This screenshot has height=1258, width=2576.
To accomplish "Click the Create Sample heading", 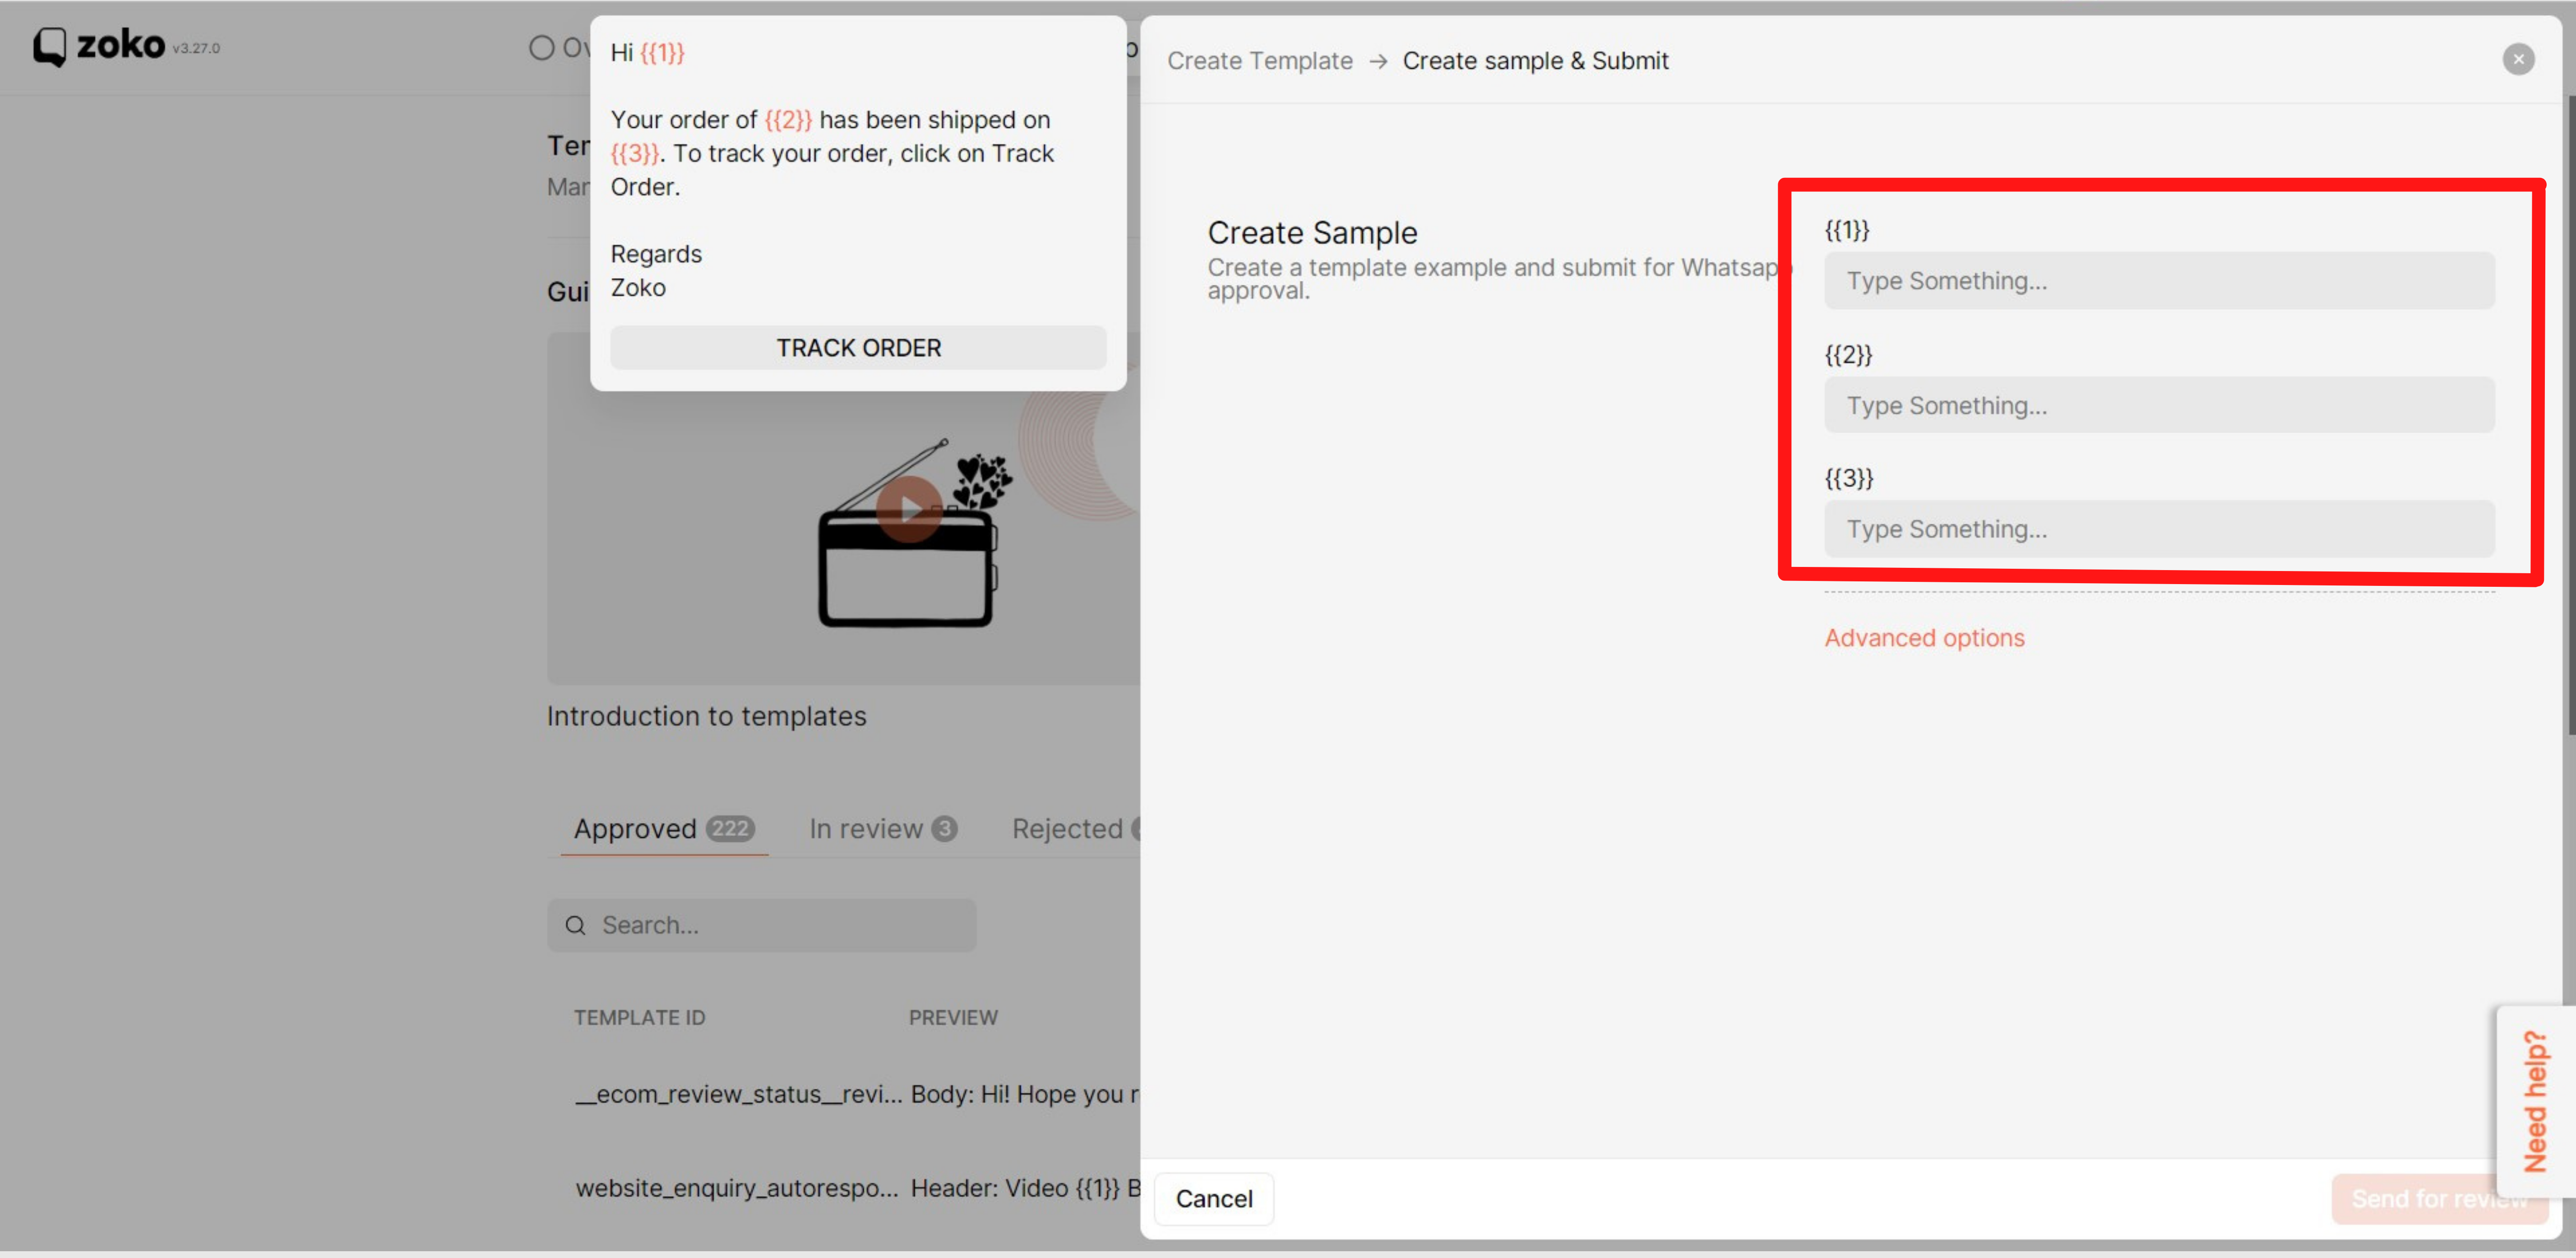I will pyautogui.click(x=1312, y=233).
